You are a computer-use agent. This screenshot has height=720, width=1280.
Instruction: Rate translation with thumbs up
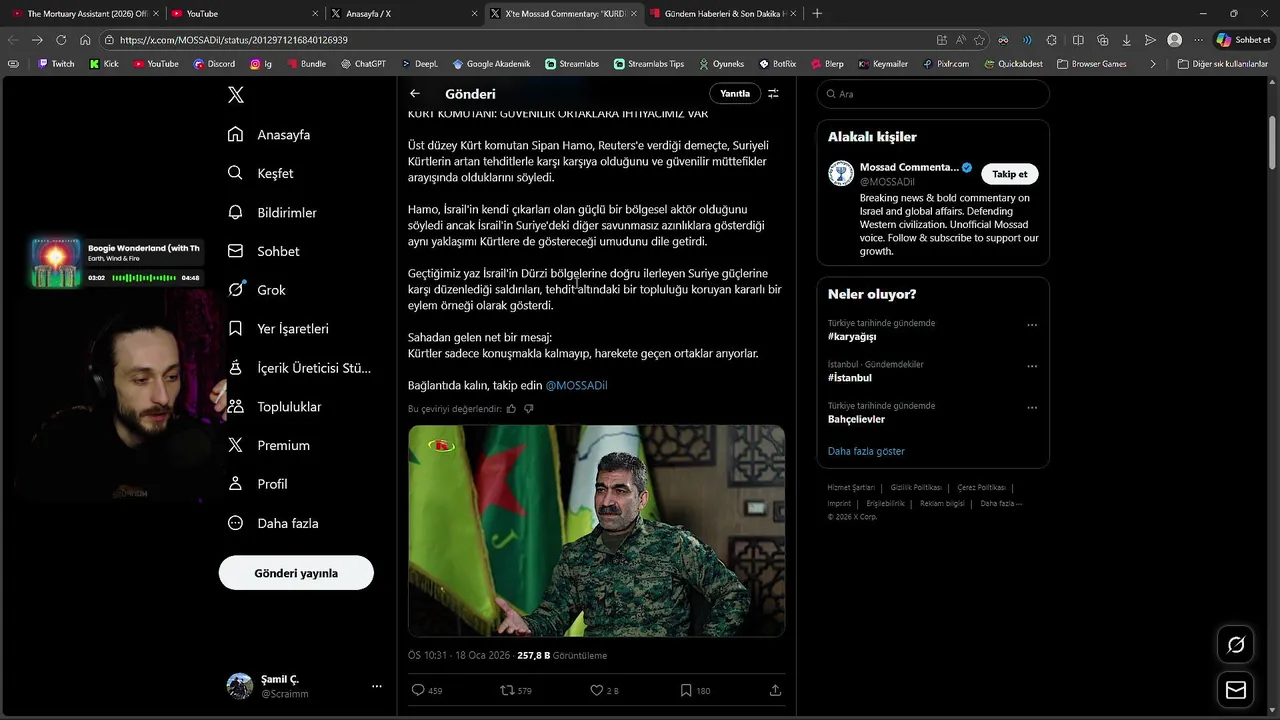tap(511, 409)
